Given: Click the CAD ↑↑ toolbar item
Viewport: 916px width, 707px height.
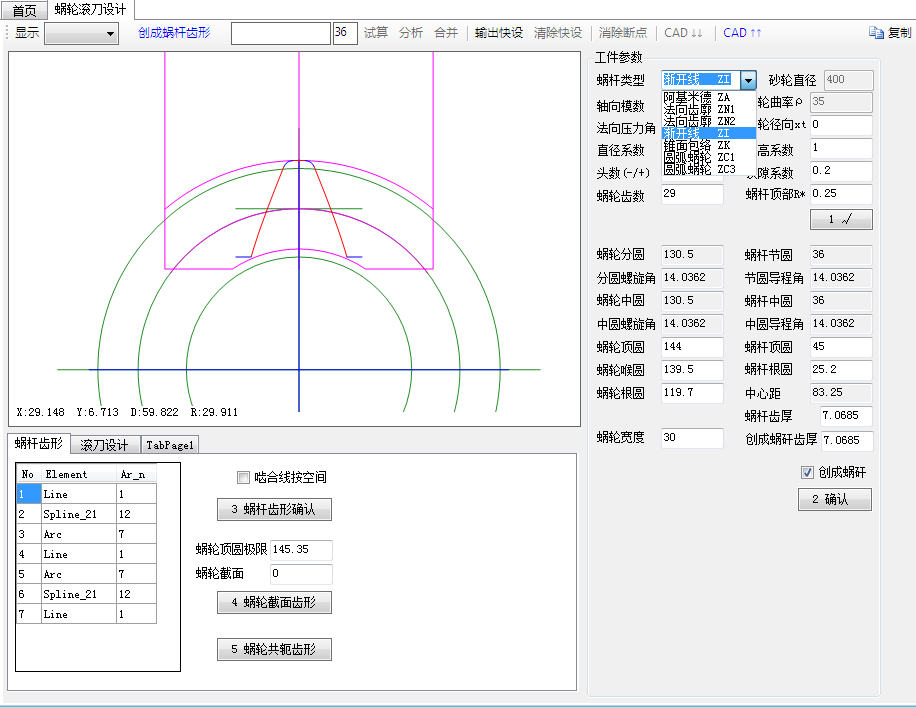Looking at the screenshot, I should pos(742,33).
